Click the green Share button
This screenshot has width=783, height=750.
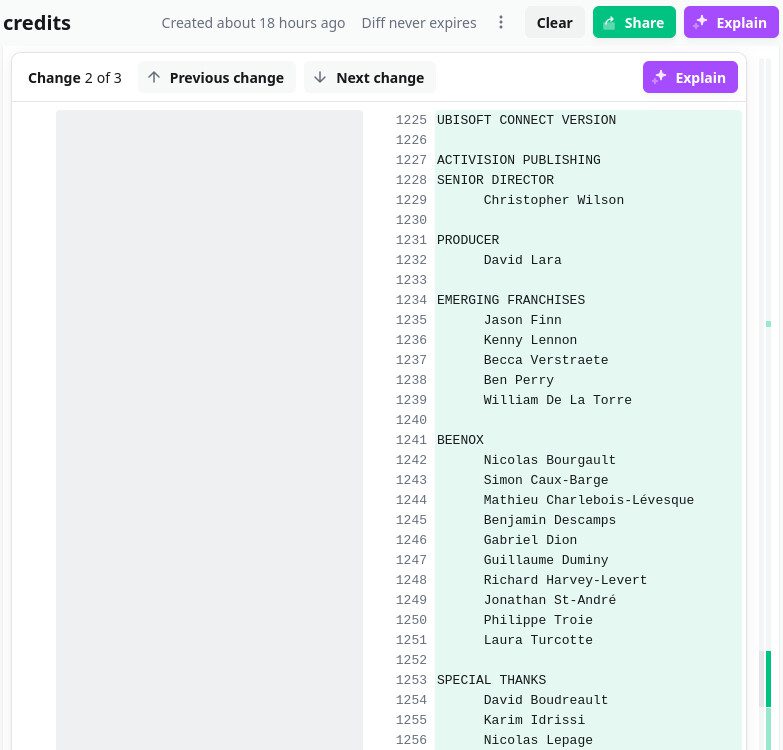click(x=634, y=22)
